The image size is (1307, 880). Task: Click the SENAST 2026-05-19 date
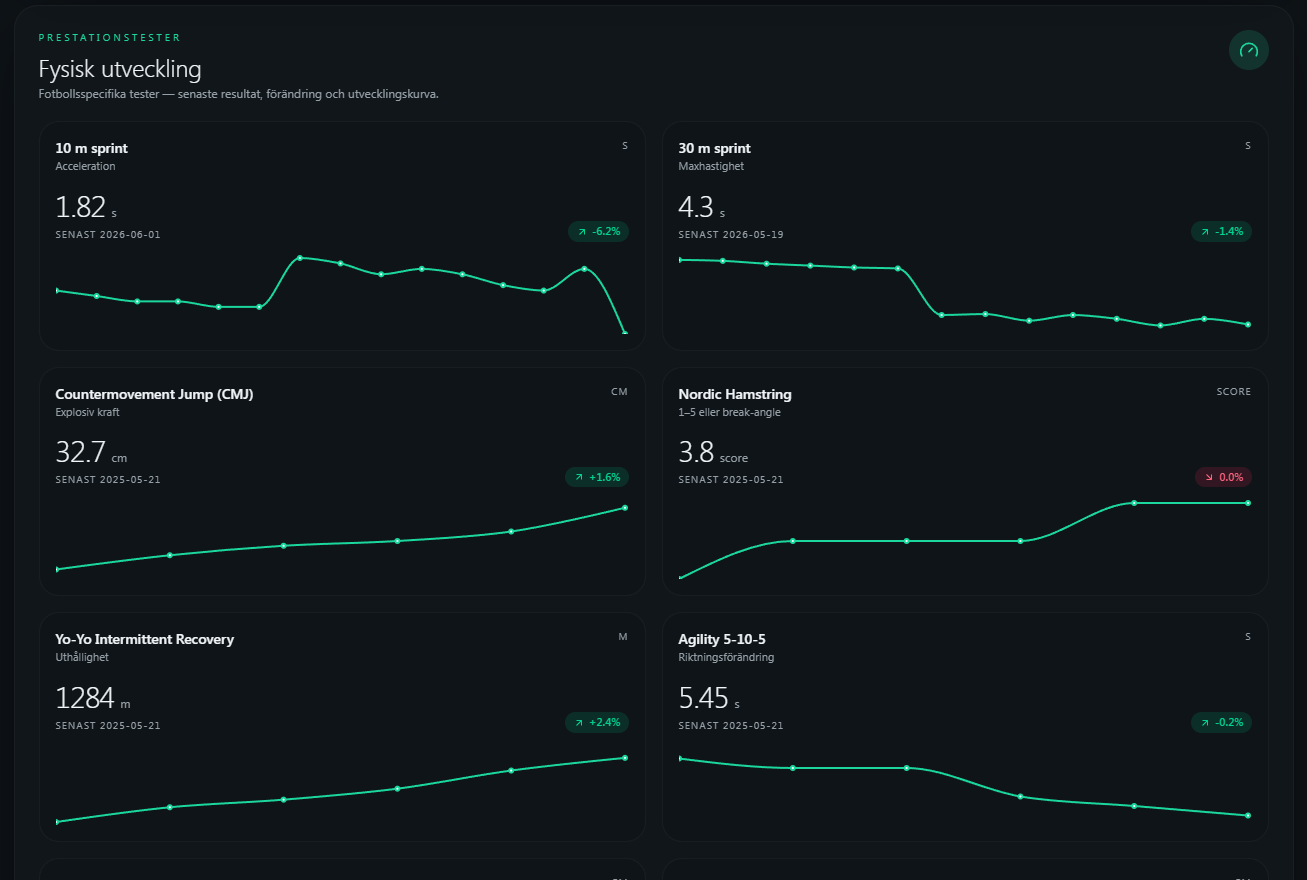coord(731,235)
